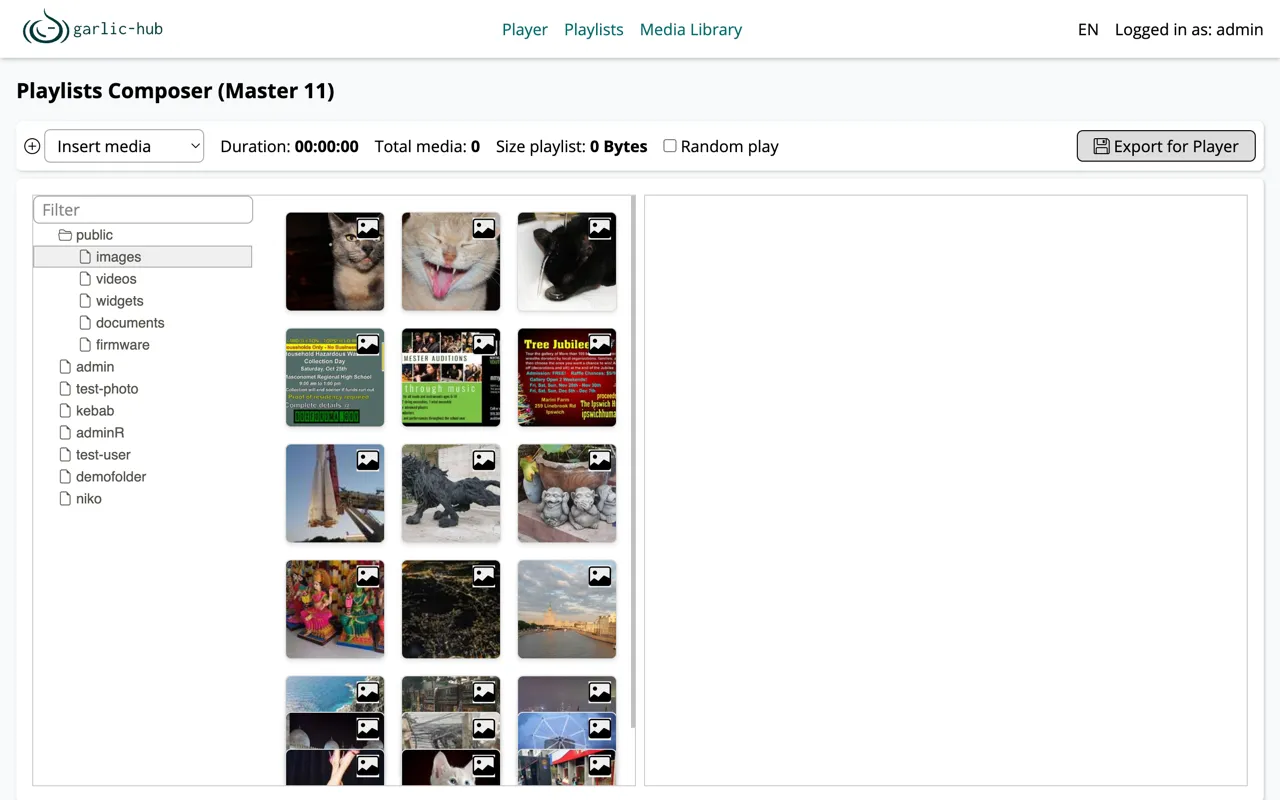1280x800 pixels.
Task: Click Export for Player button
Action: (x=1166, y=146)
